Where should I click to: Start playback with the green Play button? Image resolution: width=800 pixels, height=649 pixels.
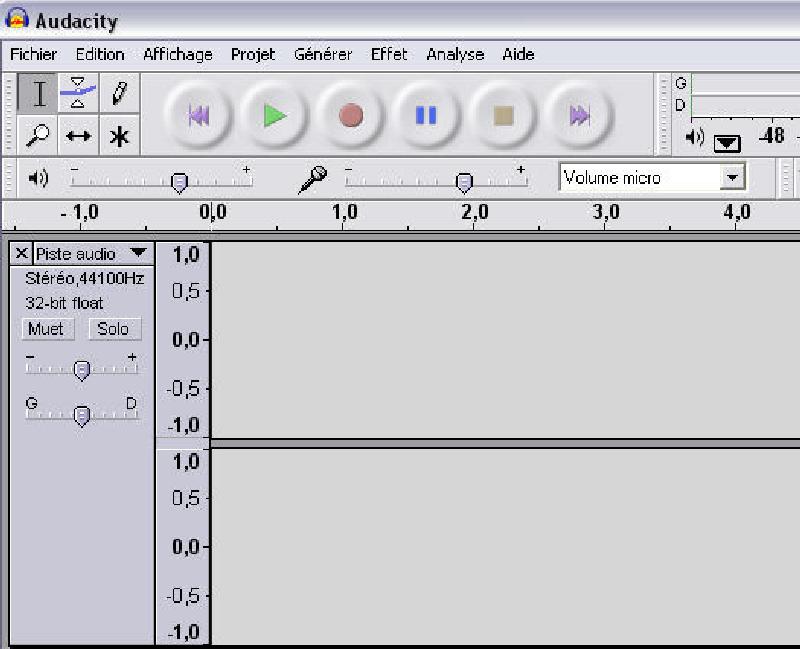click(x=274, y=115)
